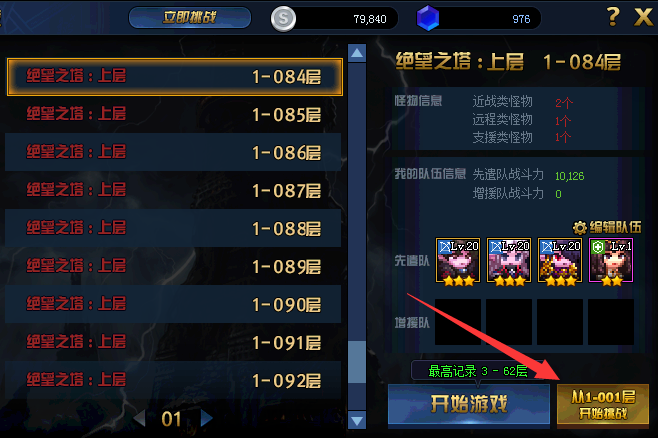Click the 立即挑战 button at top
The image size is (658, 438).
(x=190, y=18)
